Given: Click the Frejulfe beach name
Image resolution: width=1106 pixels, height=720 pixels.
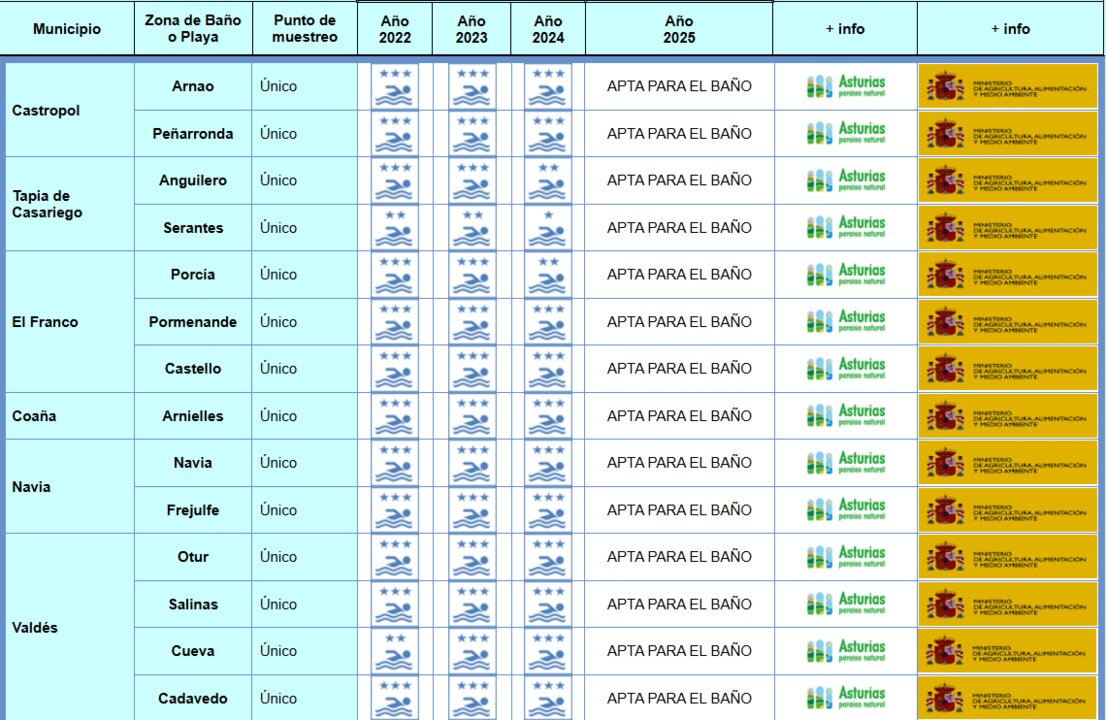Looking at the screenshot, I should tap(193, 510).
